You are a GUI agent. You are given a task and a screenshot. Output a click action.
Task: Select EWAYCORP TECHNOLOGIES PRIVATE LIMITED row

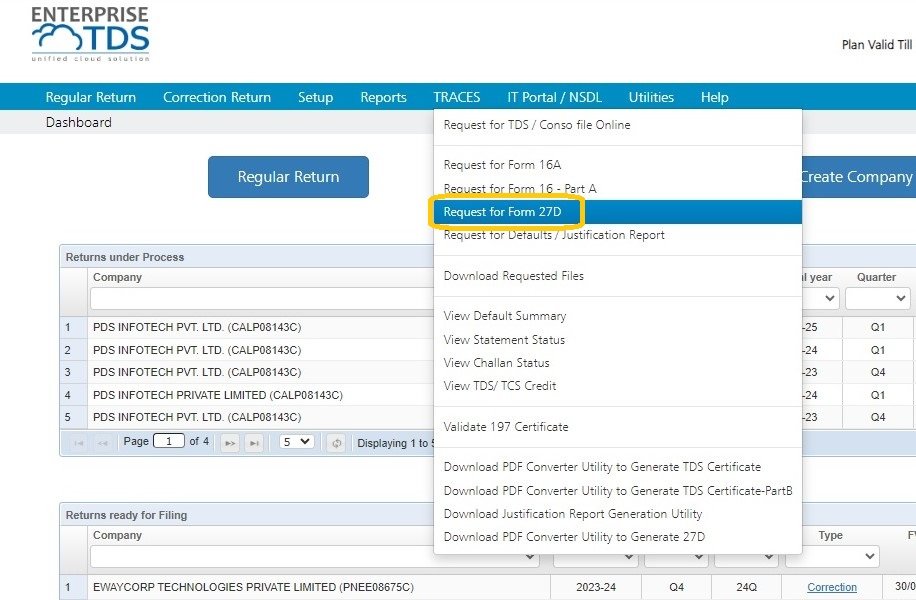pyautogui.click(x=253, y=587)
